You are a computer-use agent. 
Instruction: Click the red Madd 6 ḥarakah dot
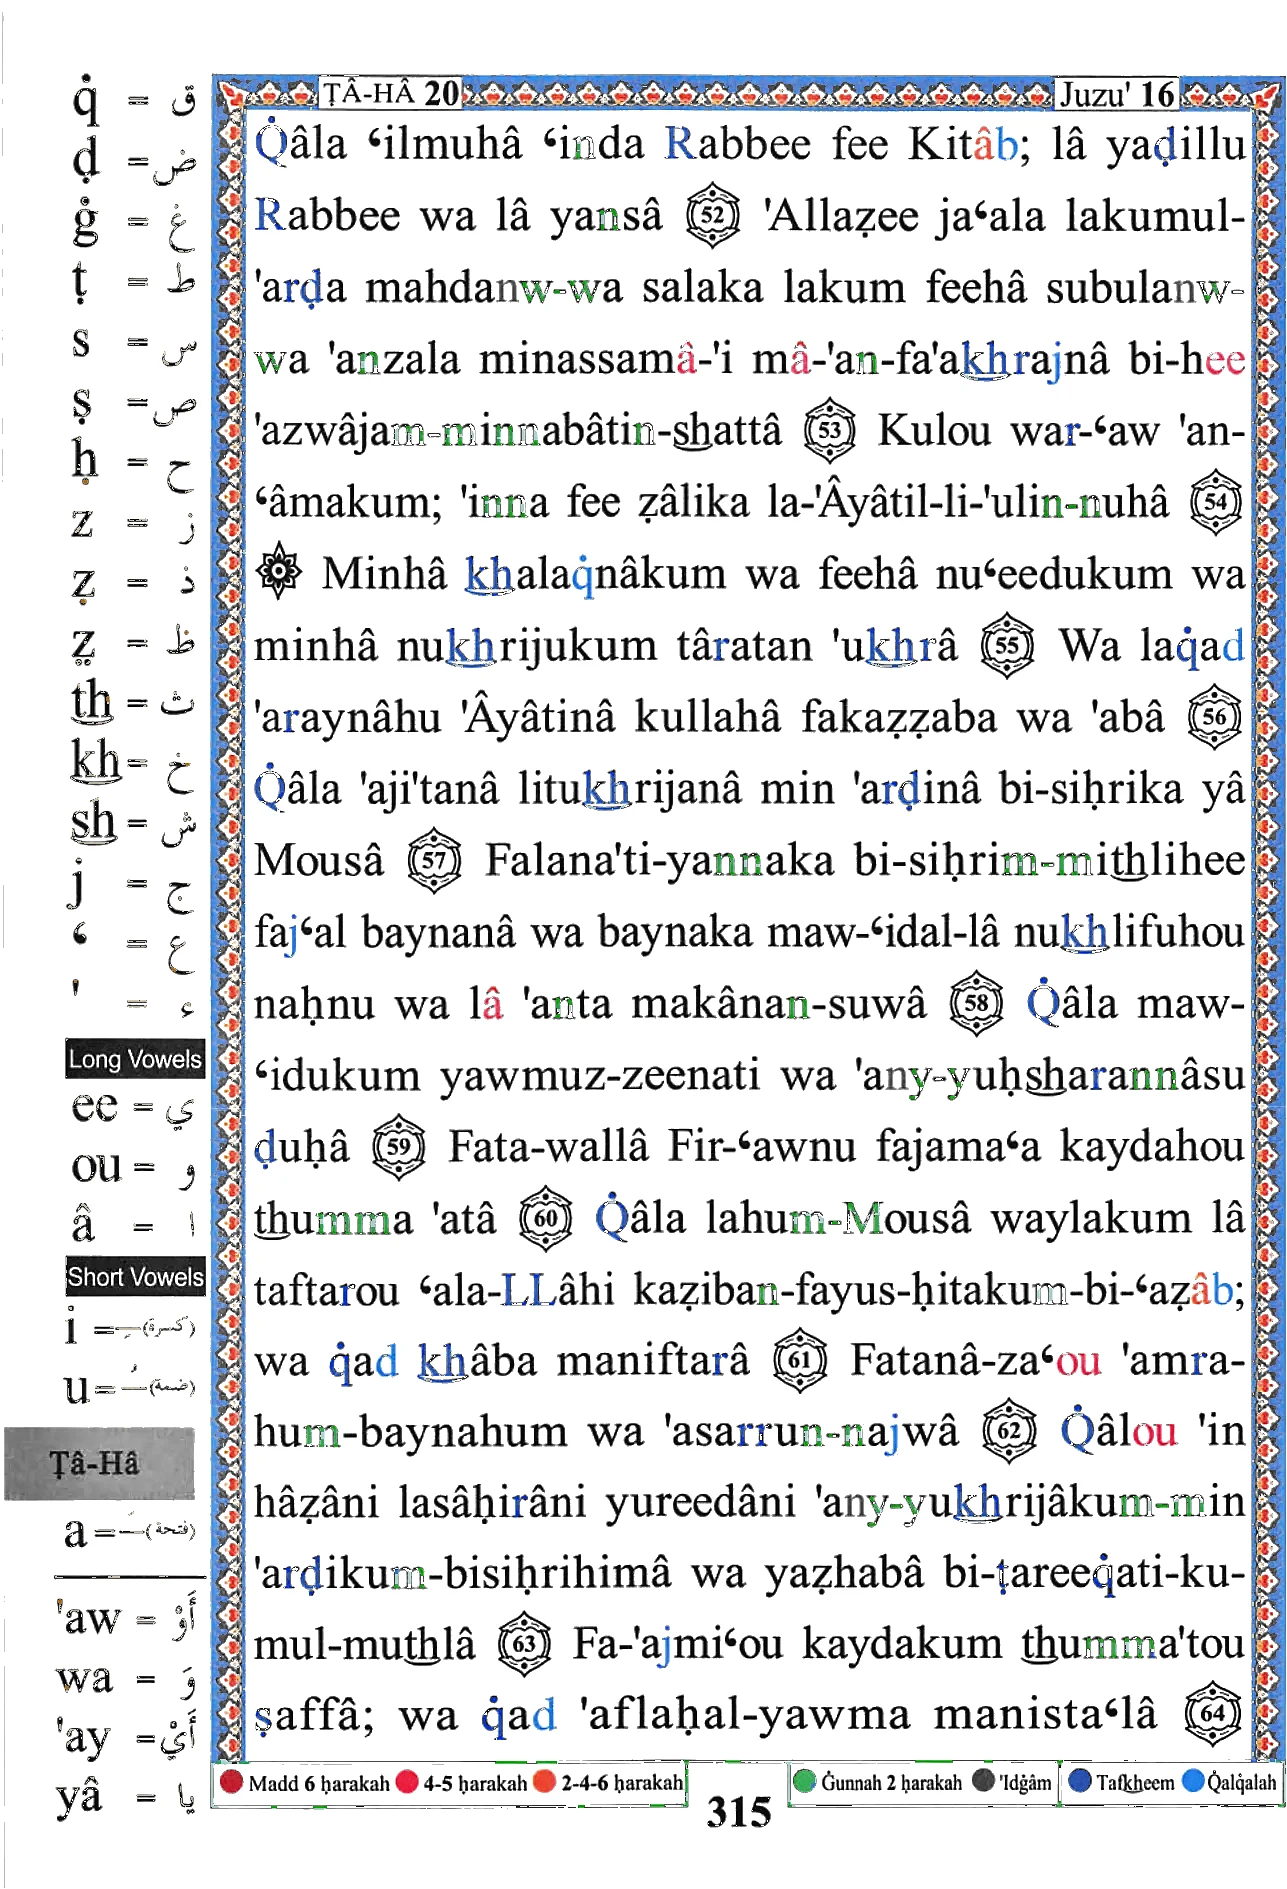pos(232,1782)
